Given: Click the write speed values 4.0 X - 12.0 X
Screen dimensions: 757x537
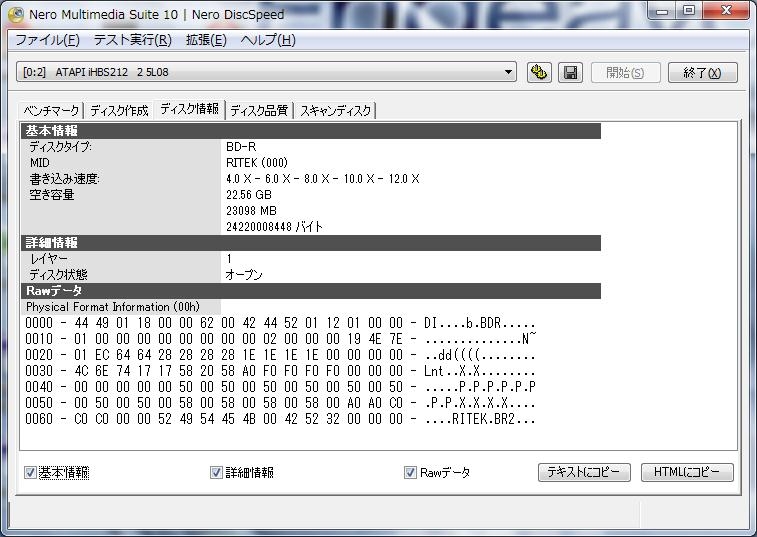Looking at the screenshot, I should tap(322, 179).
